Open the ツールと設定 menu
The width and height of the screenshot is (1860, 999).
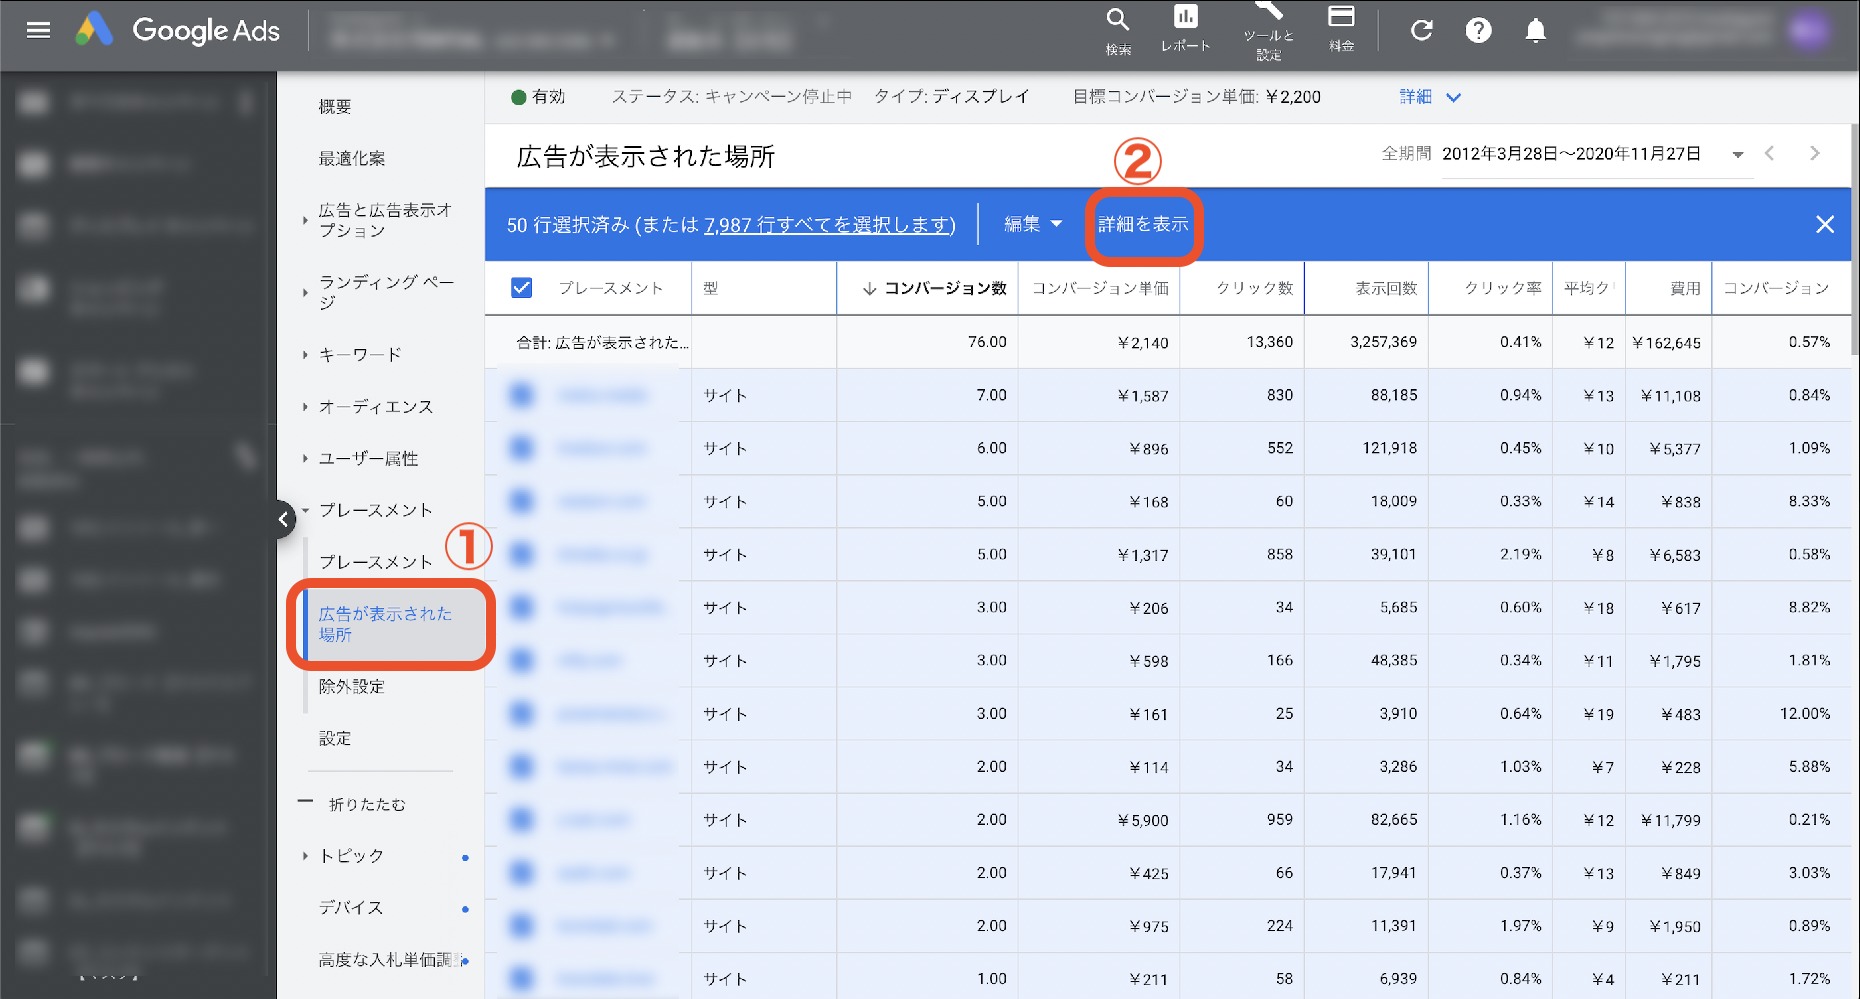(1269, 30)
